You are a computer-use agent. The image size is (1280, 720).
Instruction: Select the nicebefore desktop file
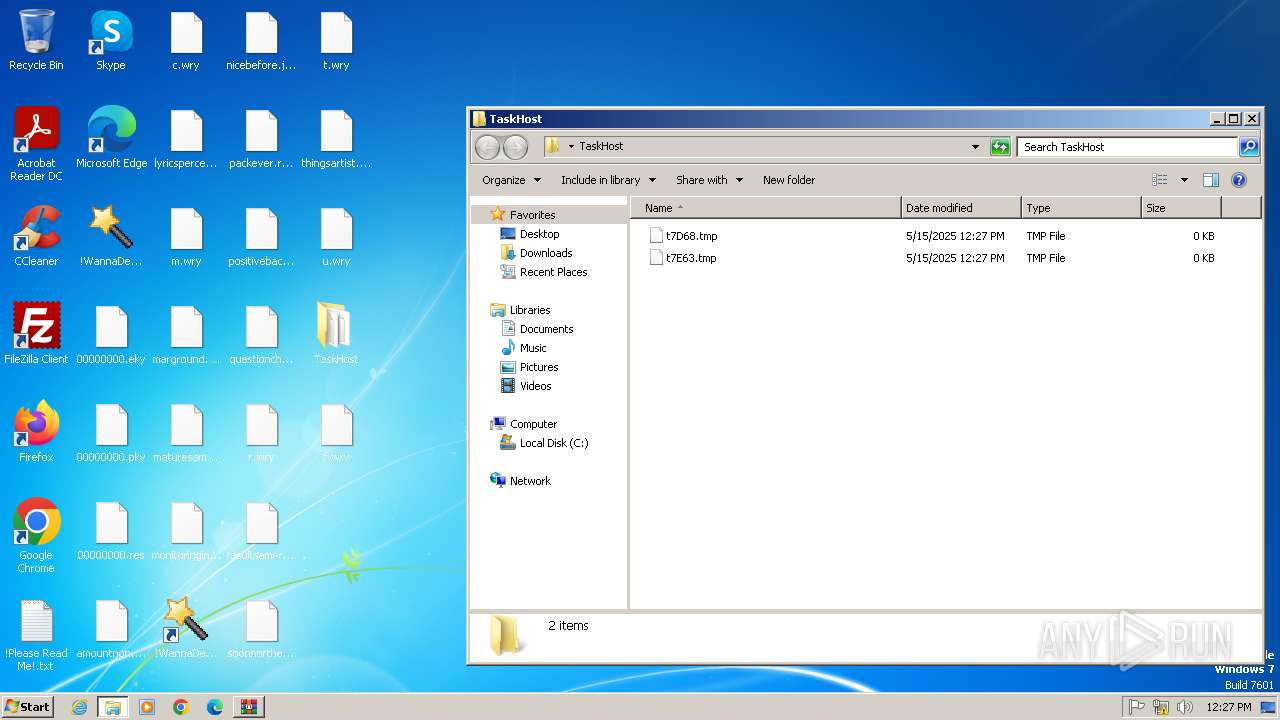click(x=261, y=41)
